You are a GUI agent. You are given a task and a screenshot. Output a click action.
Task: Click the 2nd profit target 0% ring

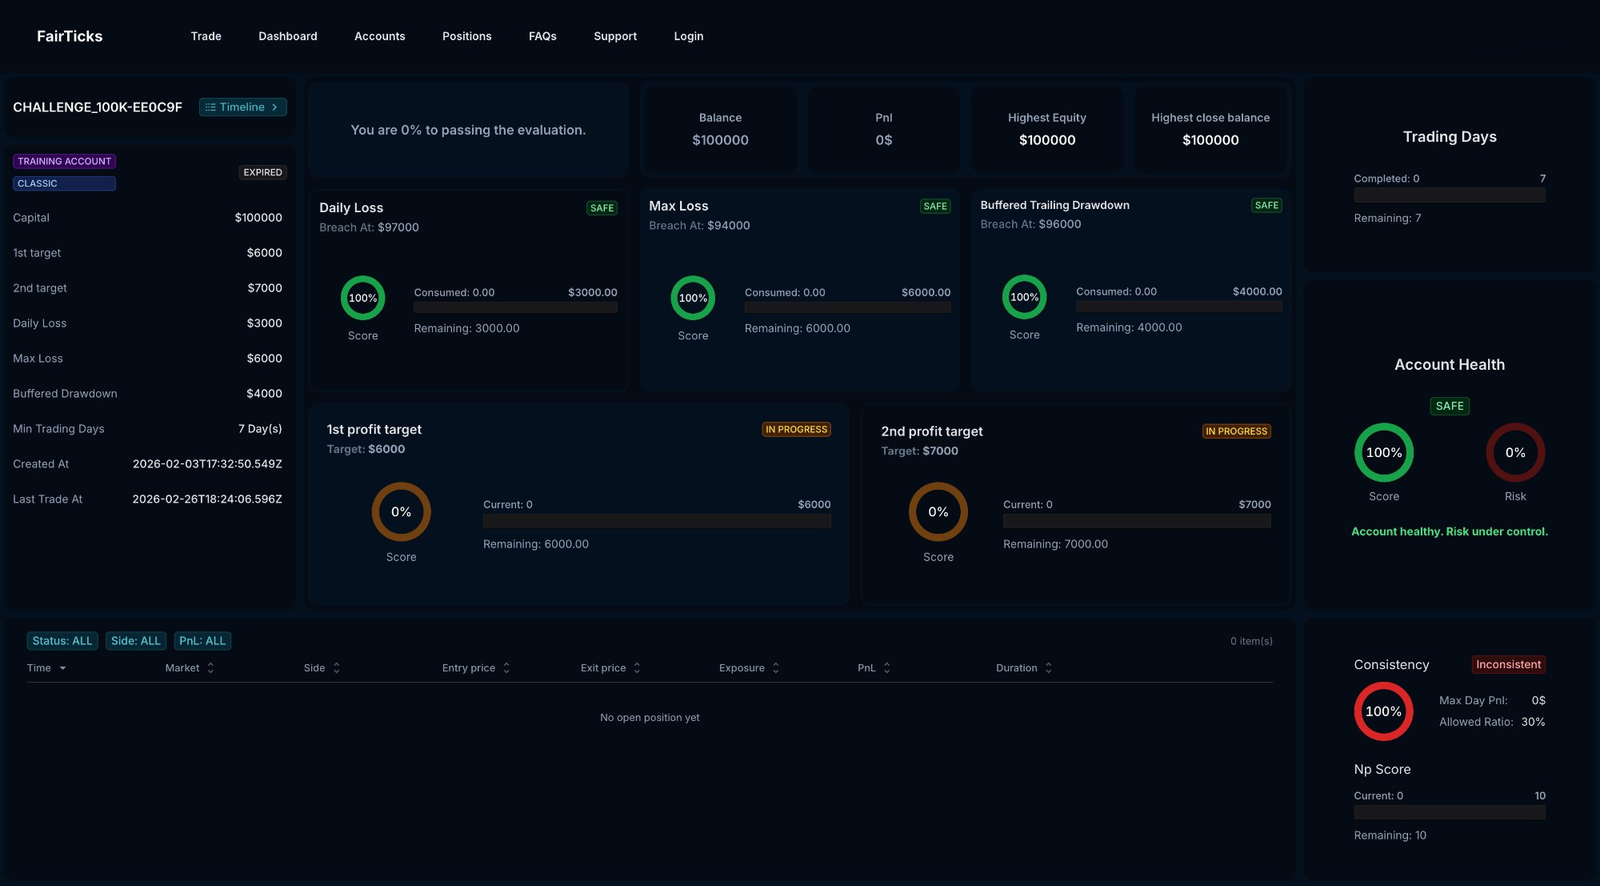click(938, 512)
